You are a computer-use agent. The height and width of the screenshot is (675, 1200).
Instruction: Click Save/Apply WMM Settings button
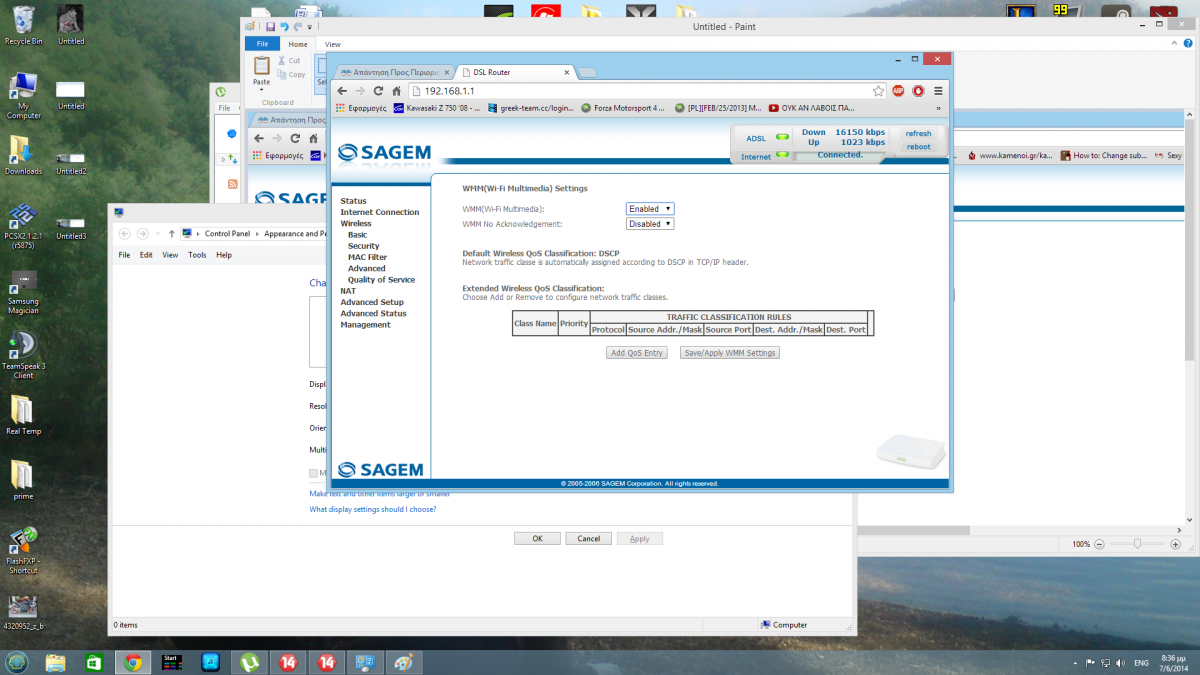[729, 353]
